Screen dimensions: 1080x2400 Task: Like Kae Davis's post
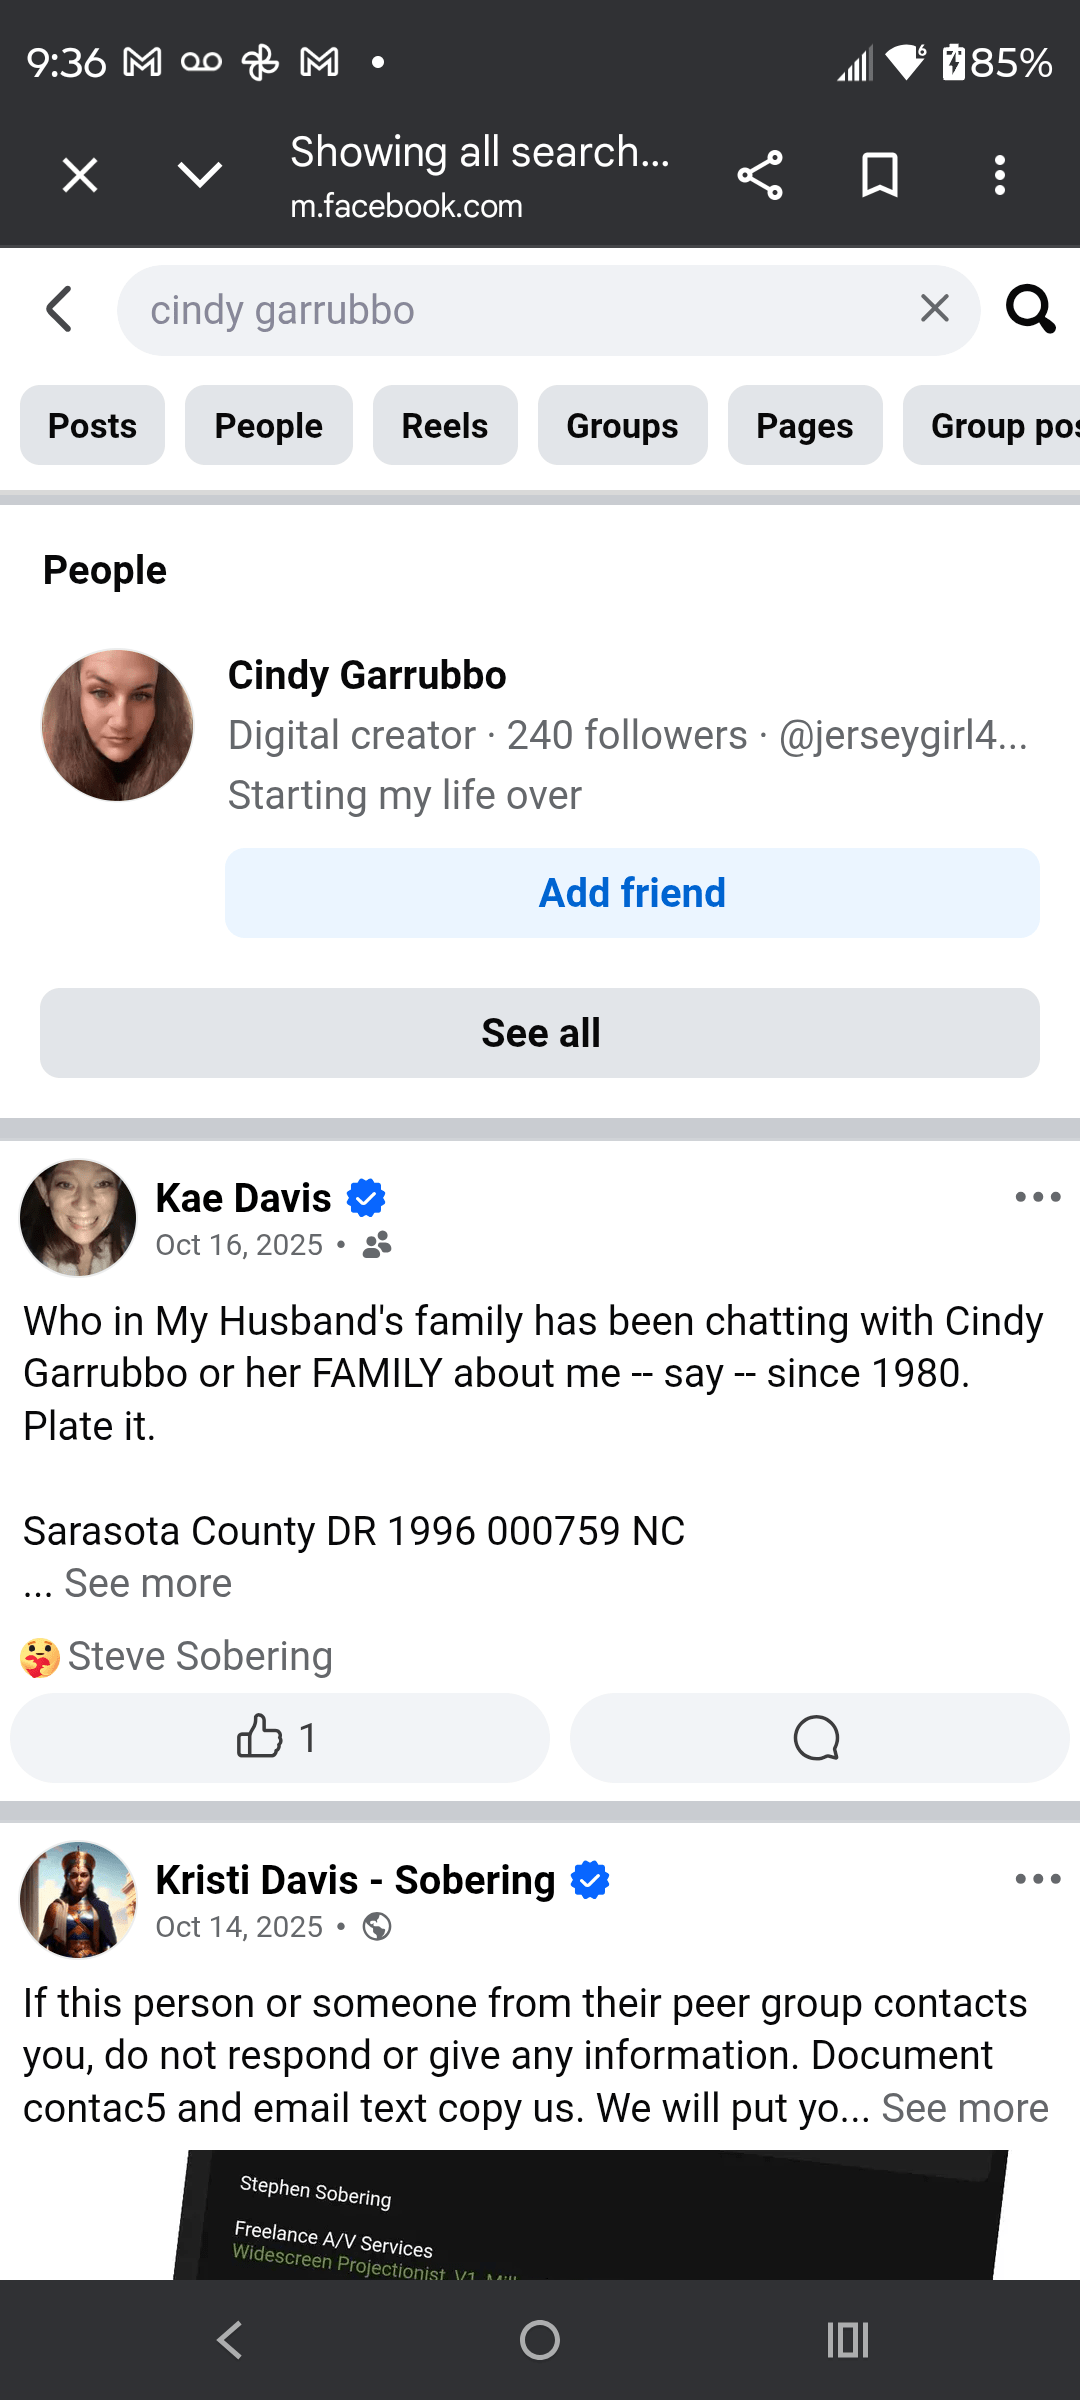(279, 1738)
